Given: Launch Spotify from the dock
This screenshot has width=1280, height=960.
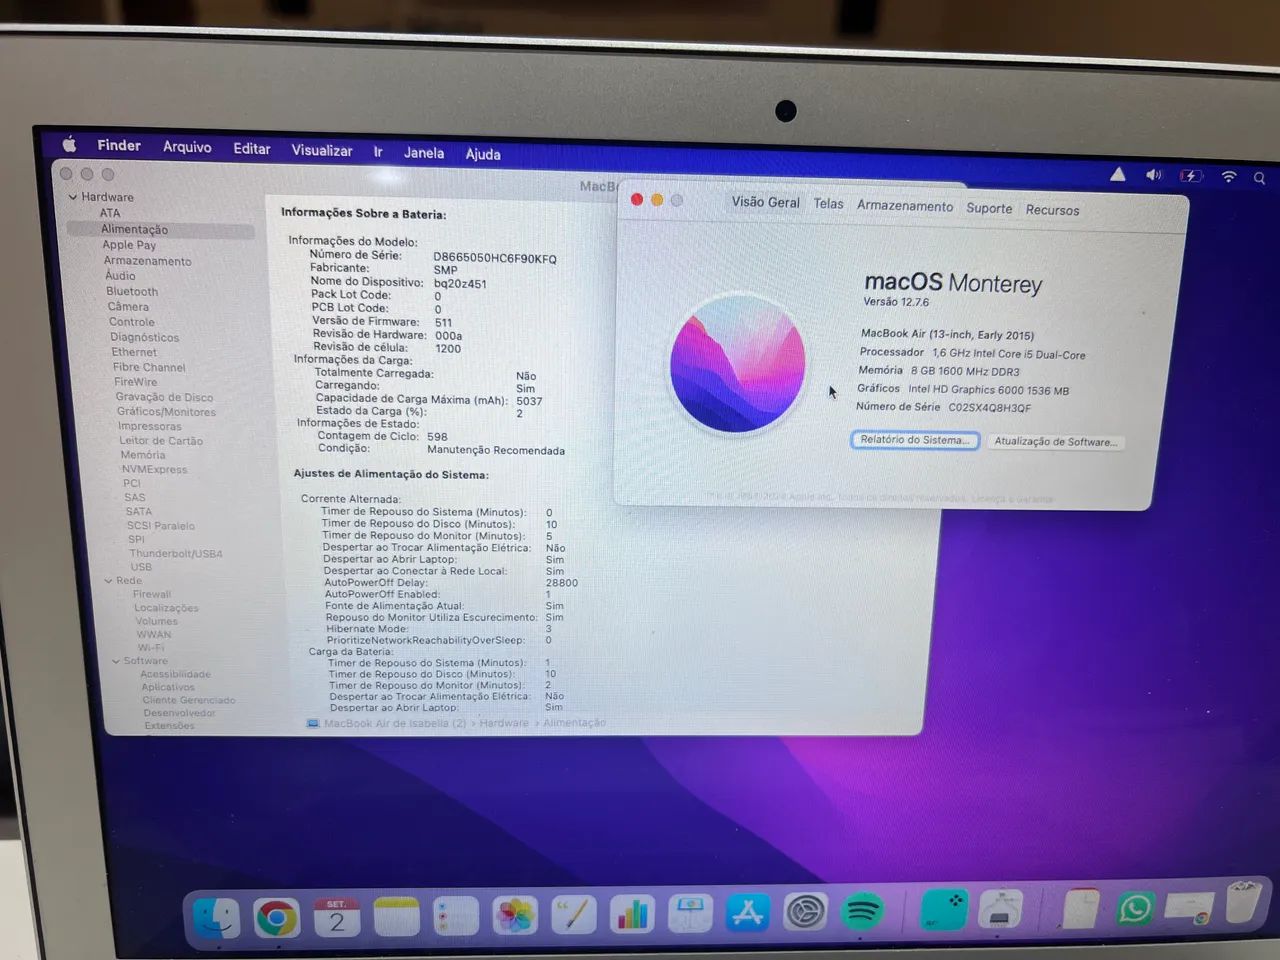Looking at the screenshot, I should tap(863, 913).
